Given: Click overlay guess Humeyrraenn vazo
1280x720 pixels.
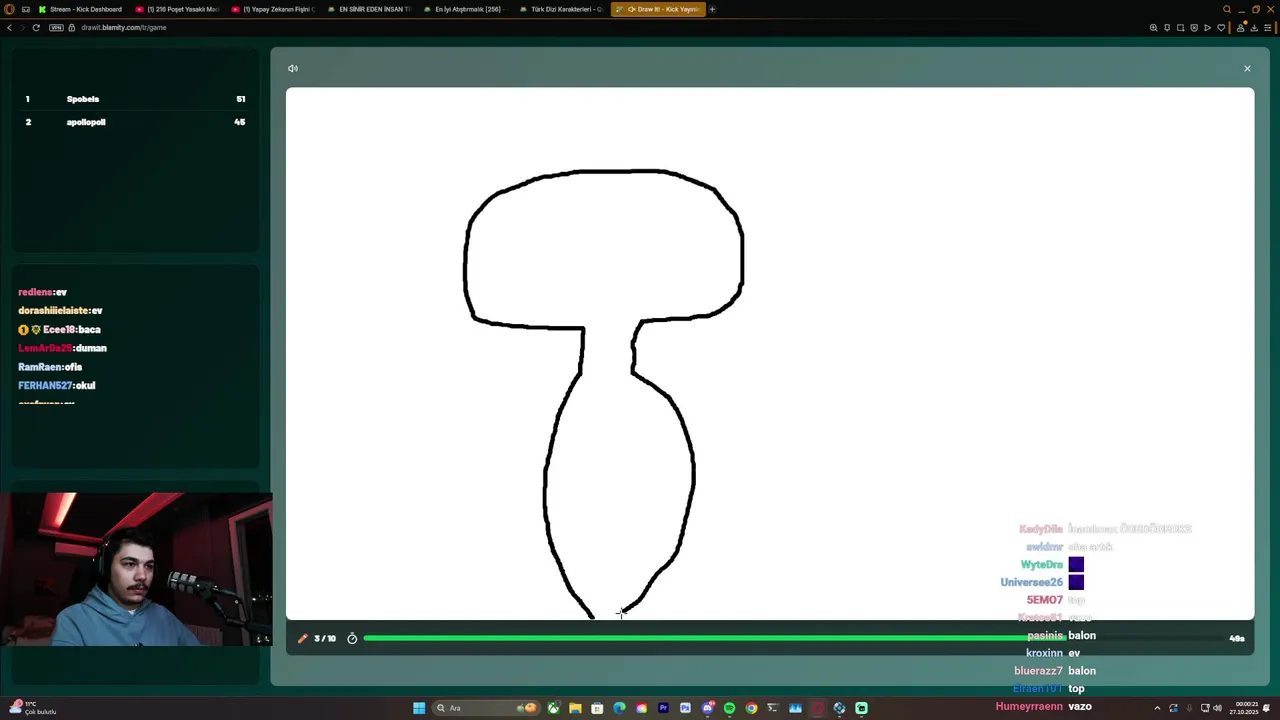Looking at the screenshot, I should [x=1043, y=707].
